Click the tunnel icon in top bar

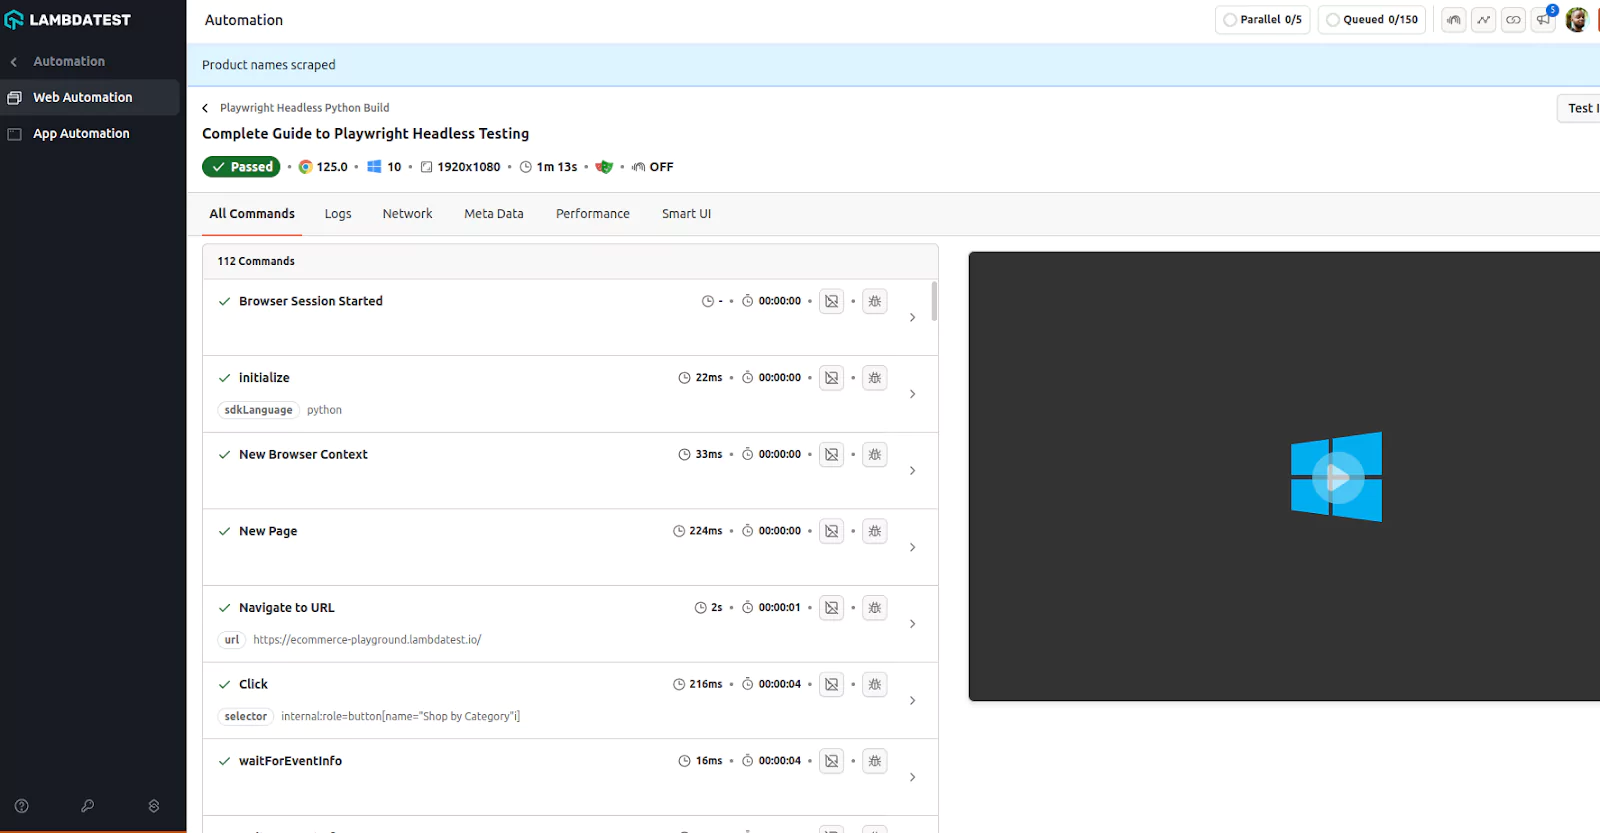point(1454,20)
